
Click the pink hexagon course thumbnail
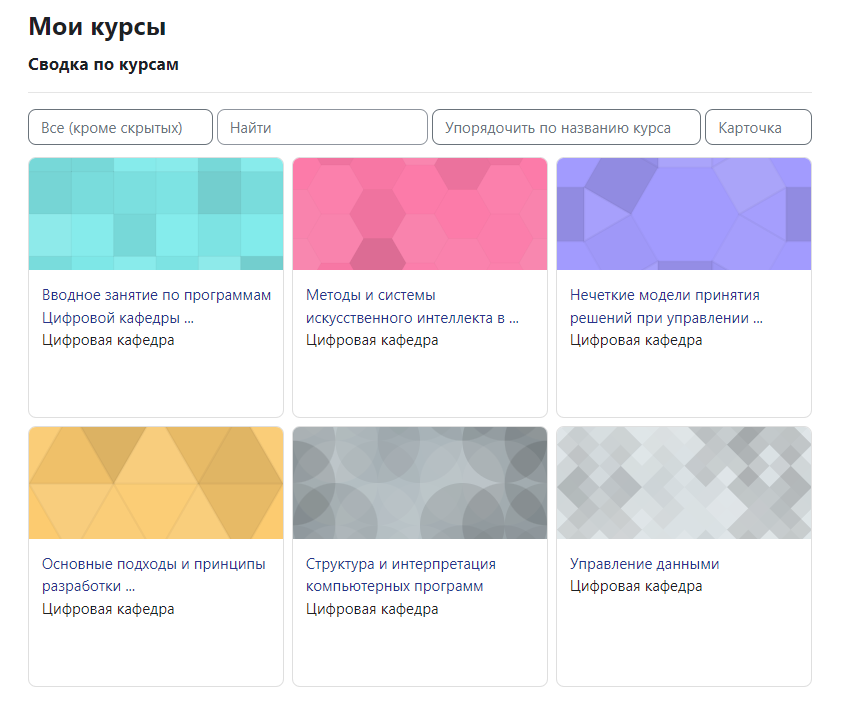[x=420, y=214]
